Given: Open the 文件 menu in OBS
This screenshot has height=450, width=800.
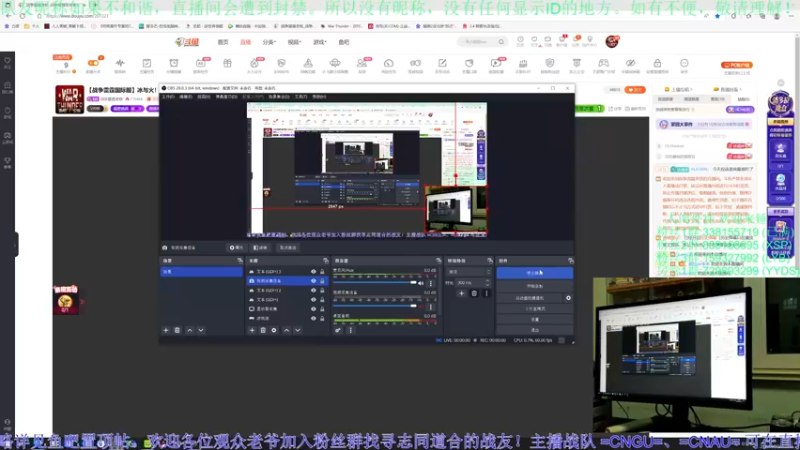Looking at the screenshot, I should (168, 96).
